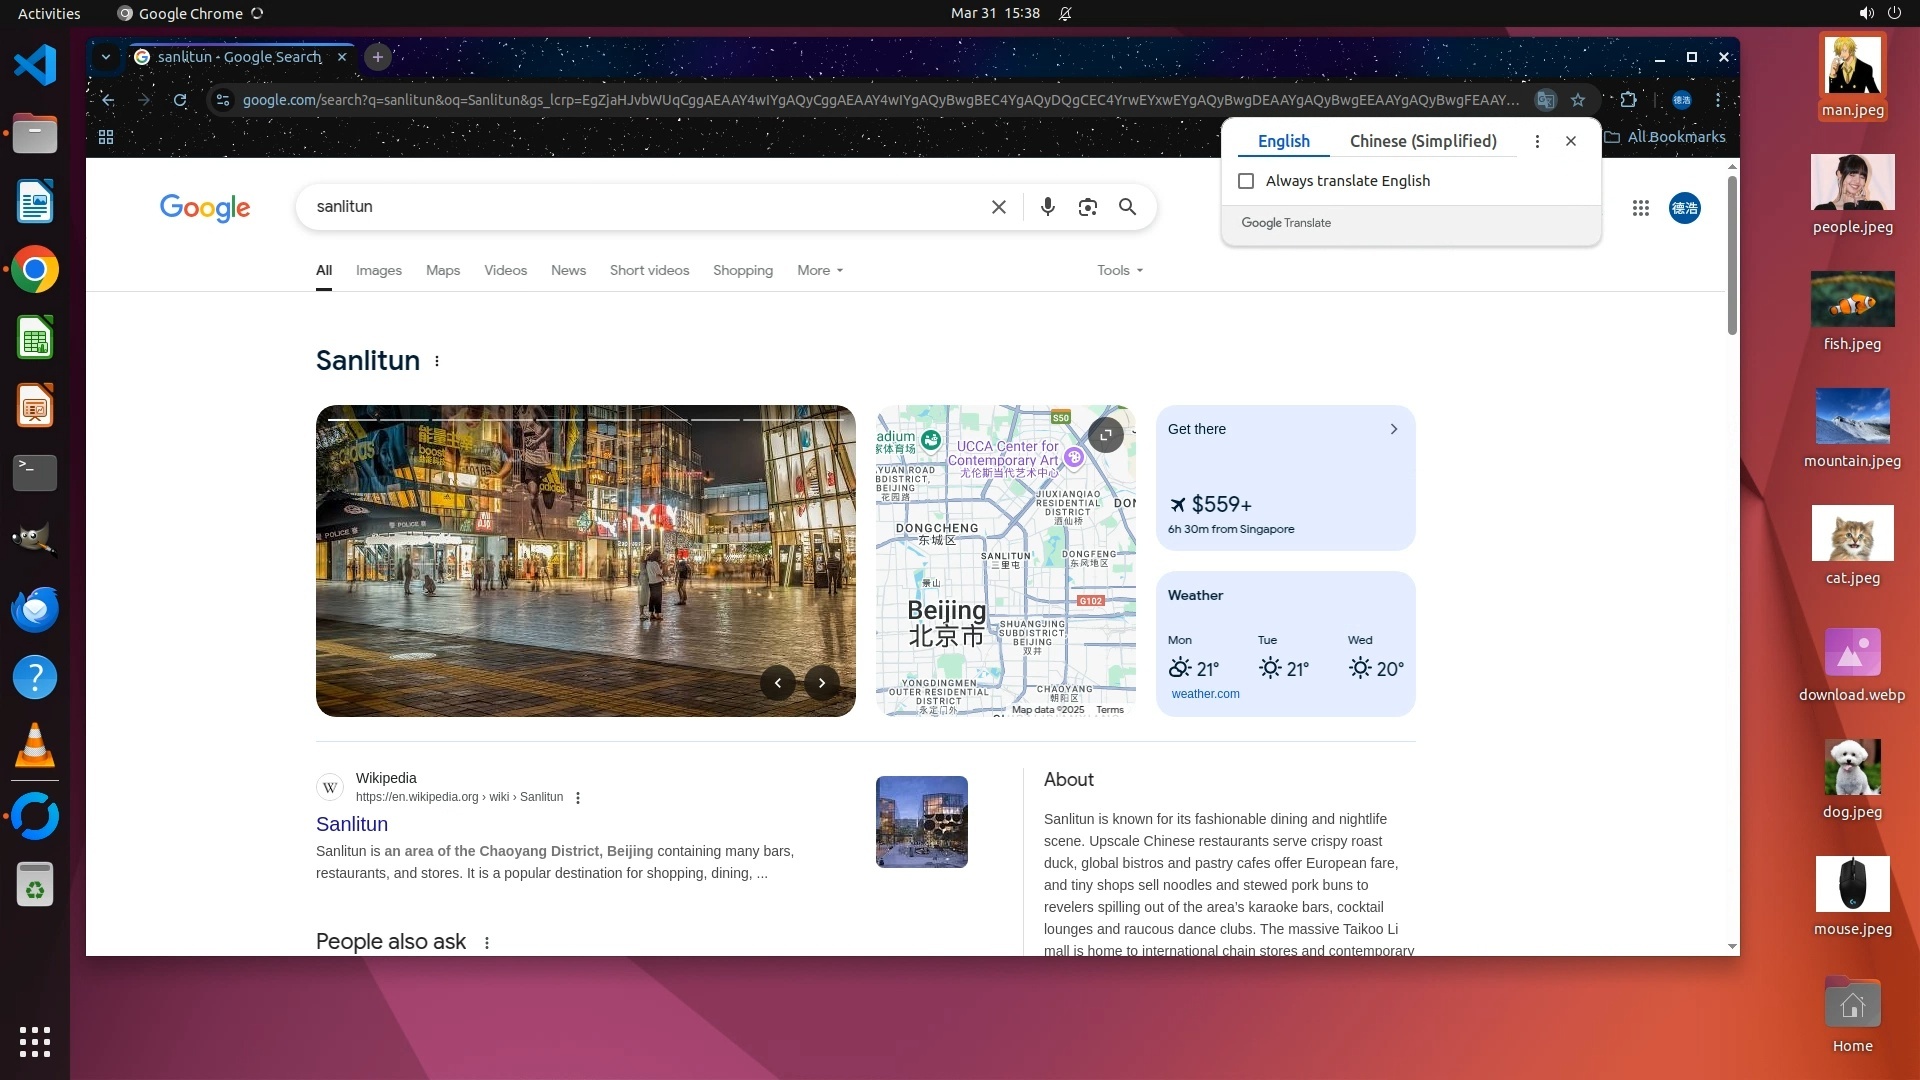The height and width of the screenshot is (1080, 1920).
Task: Switch to the Images results tab
Action: pyautogui.click(x=378, y=270)
